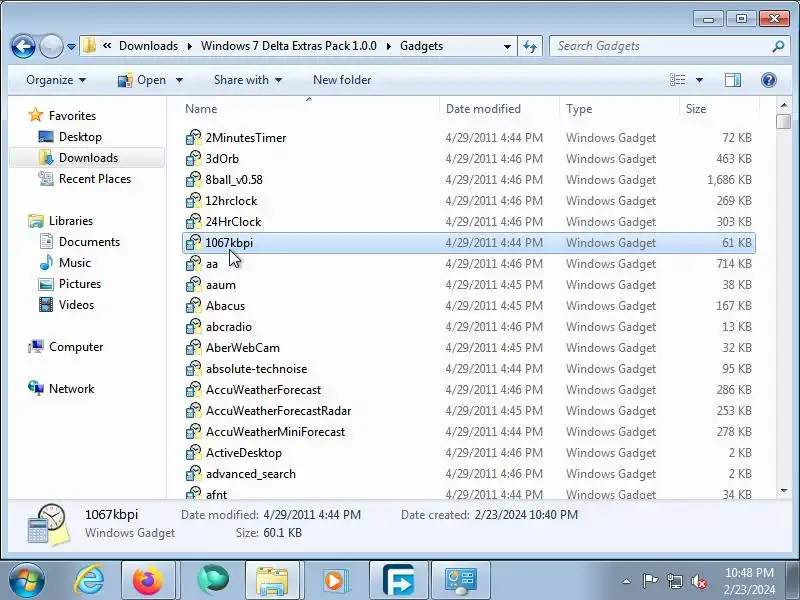Open the Share with menu
The image size is (800, 600).
click(x=247, y=80)
